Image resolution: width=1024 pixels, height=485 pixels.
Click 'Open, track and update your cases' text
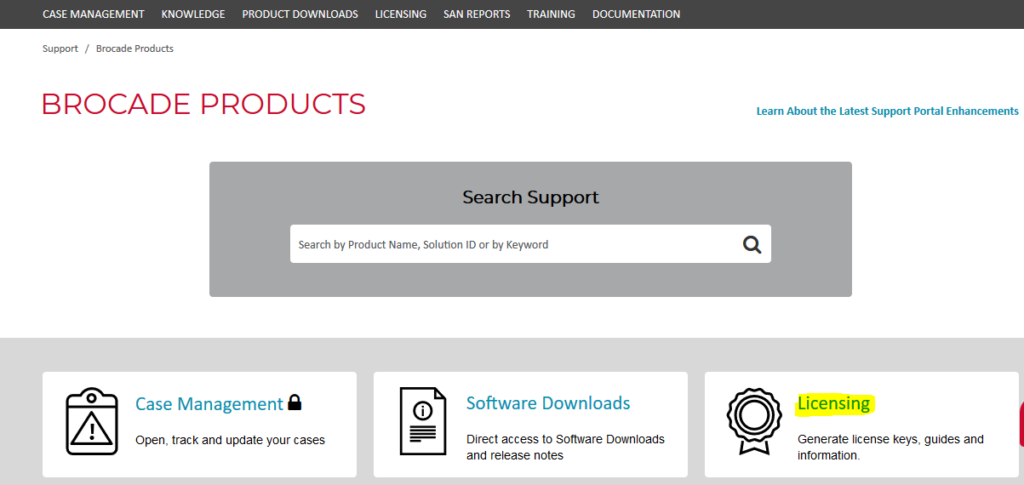pyautogui.click(x=230, y=440)
